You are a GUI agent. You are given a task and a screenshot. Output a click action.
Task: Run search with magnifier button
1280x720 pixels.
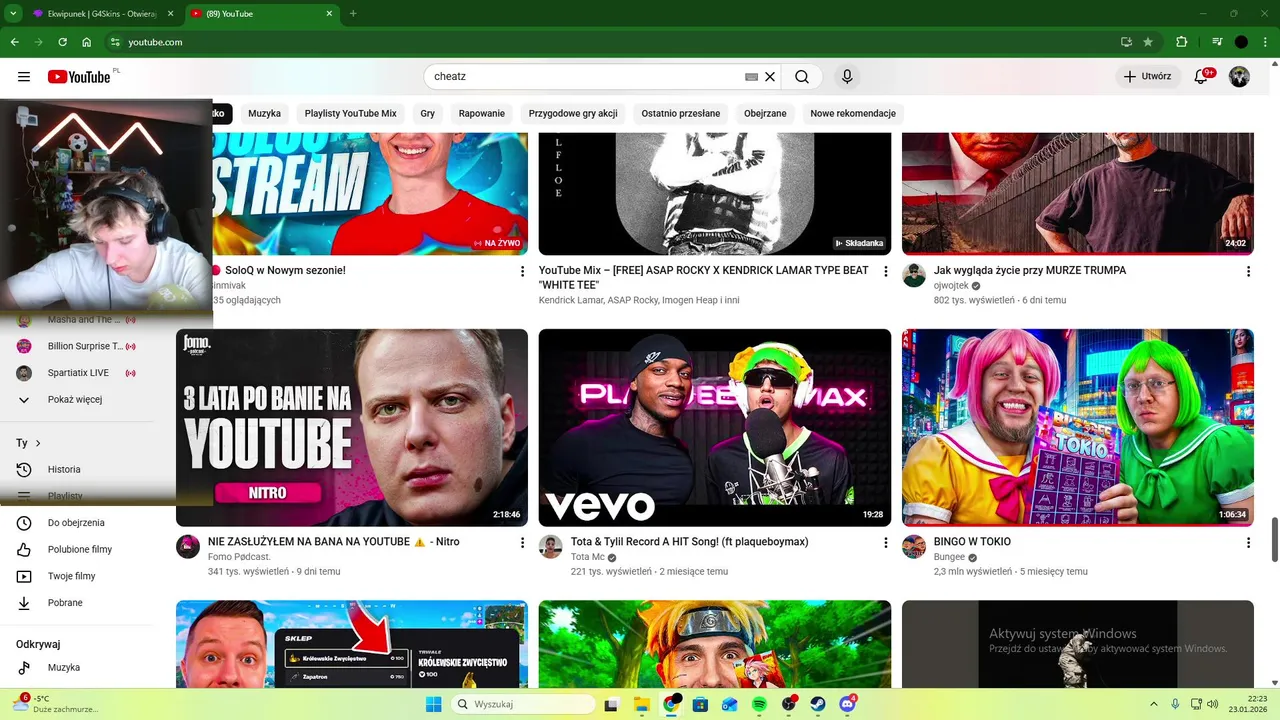pos(802,77)
